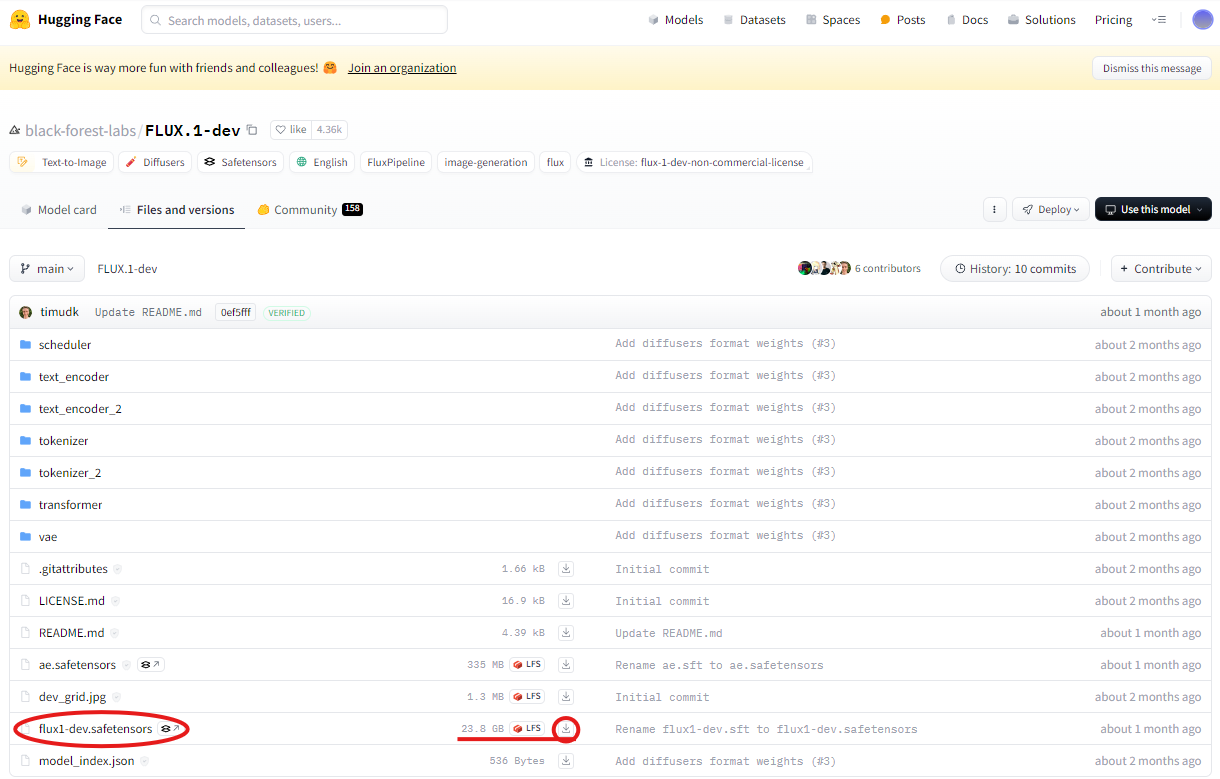Click the LFS badge for dev_grid.jpg
Screen dimensions: 1220x779
point(527,697)
